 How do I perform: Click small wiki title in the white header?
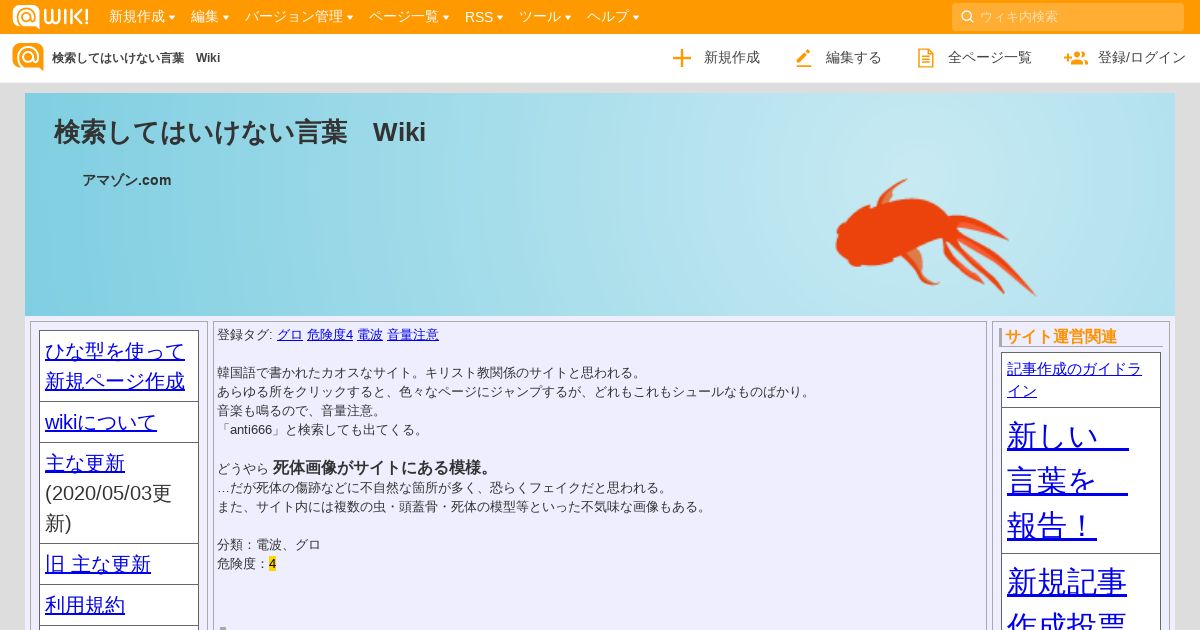click(136, 58)
